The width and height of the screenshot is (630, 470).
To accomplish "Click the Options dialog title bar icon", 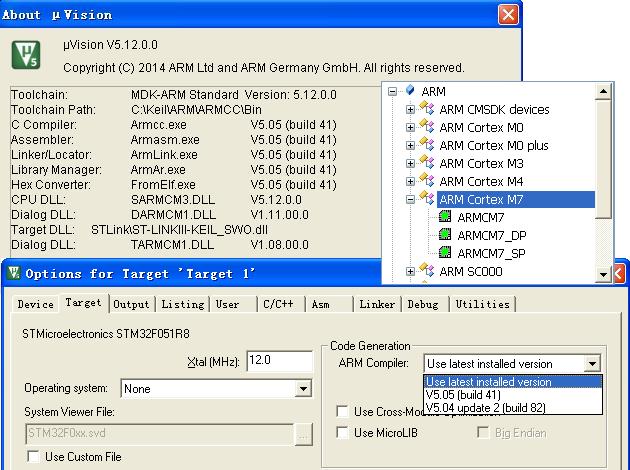I will pos(13,273).
